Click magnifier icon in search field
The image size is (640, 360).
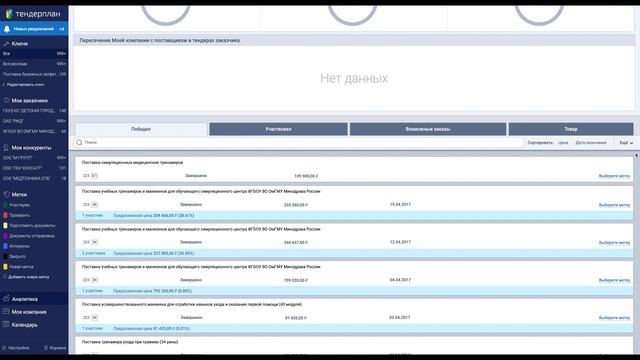coord(79,142)
